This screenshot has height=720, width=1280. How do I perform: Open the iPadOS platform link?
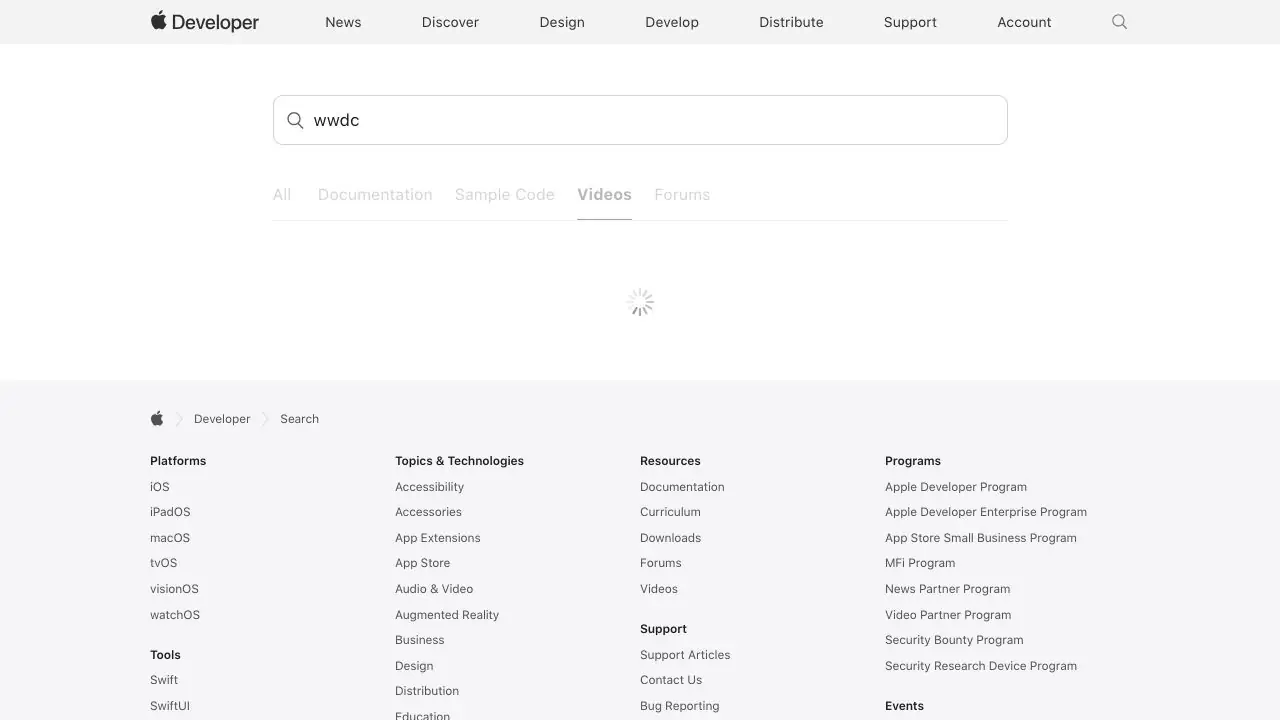tap(170, 512)
